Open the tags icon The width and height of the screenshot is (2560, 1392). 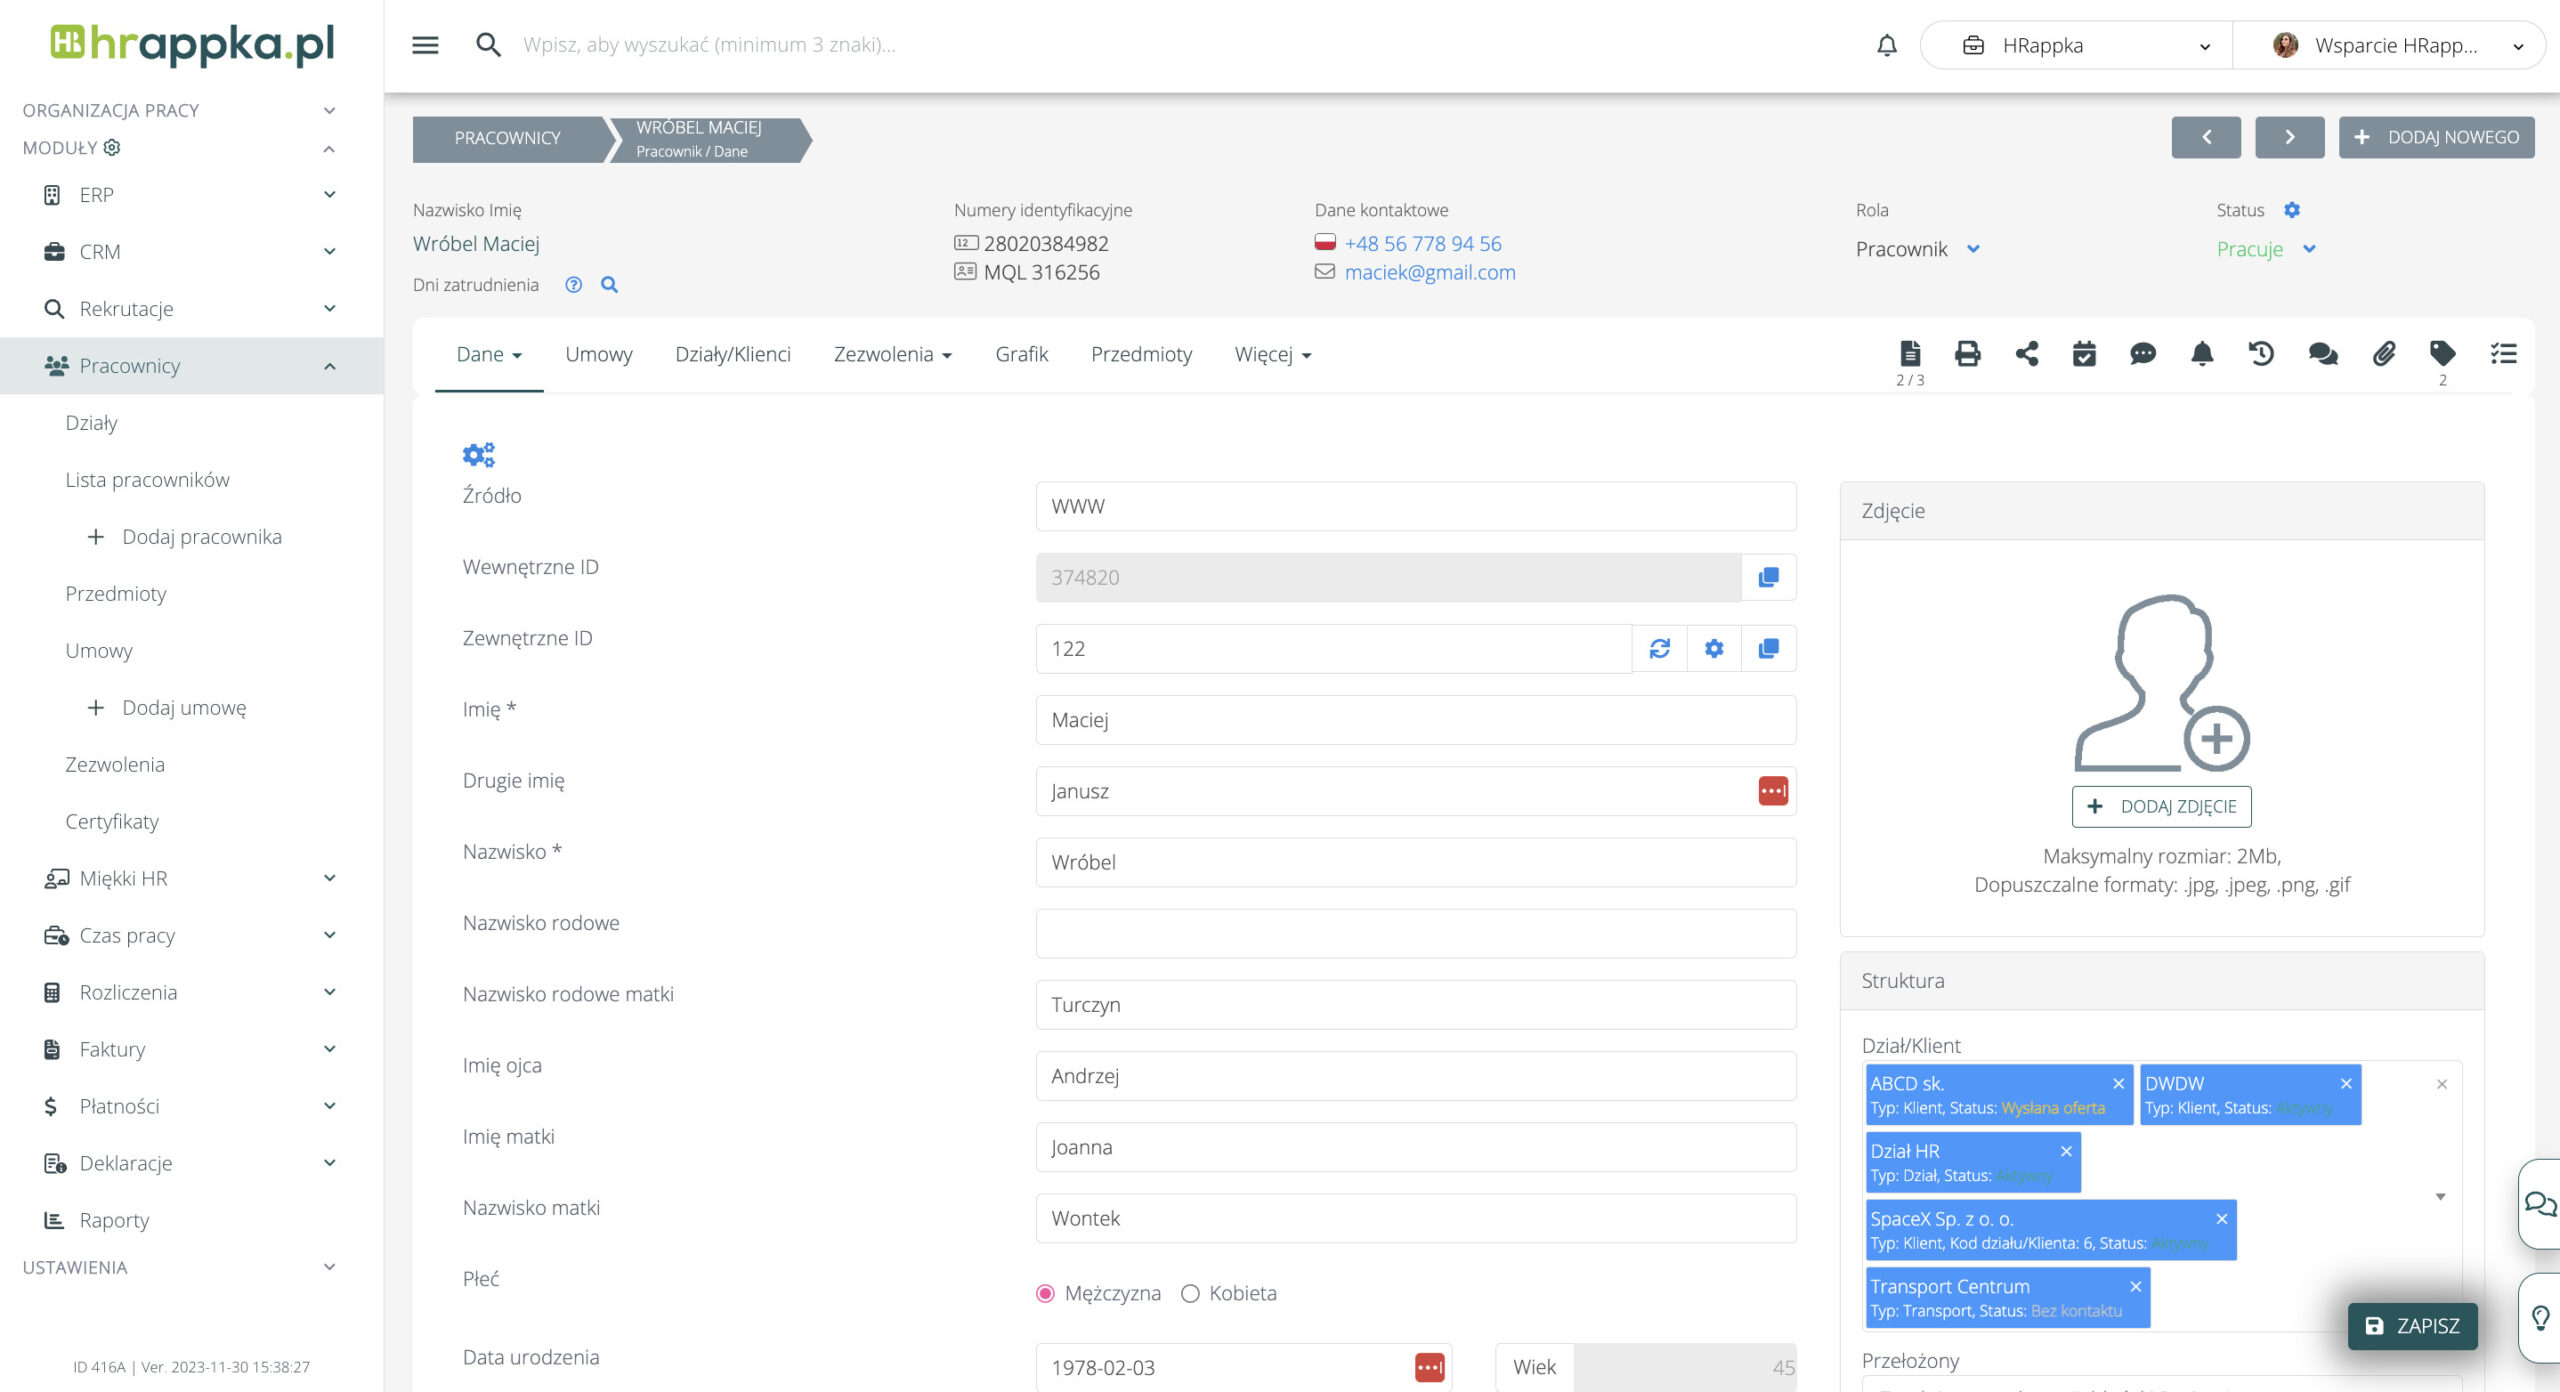2442,354
